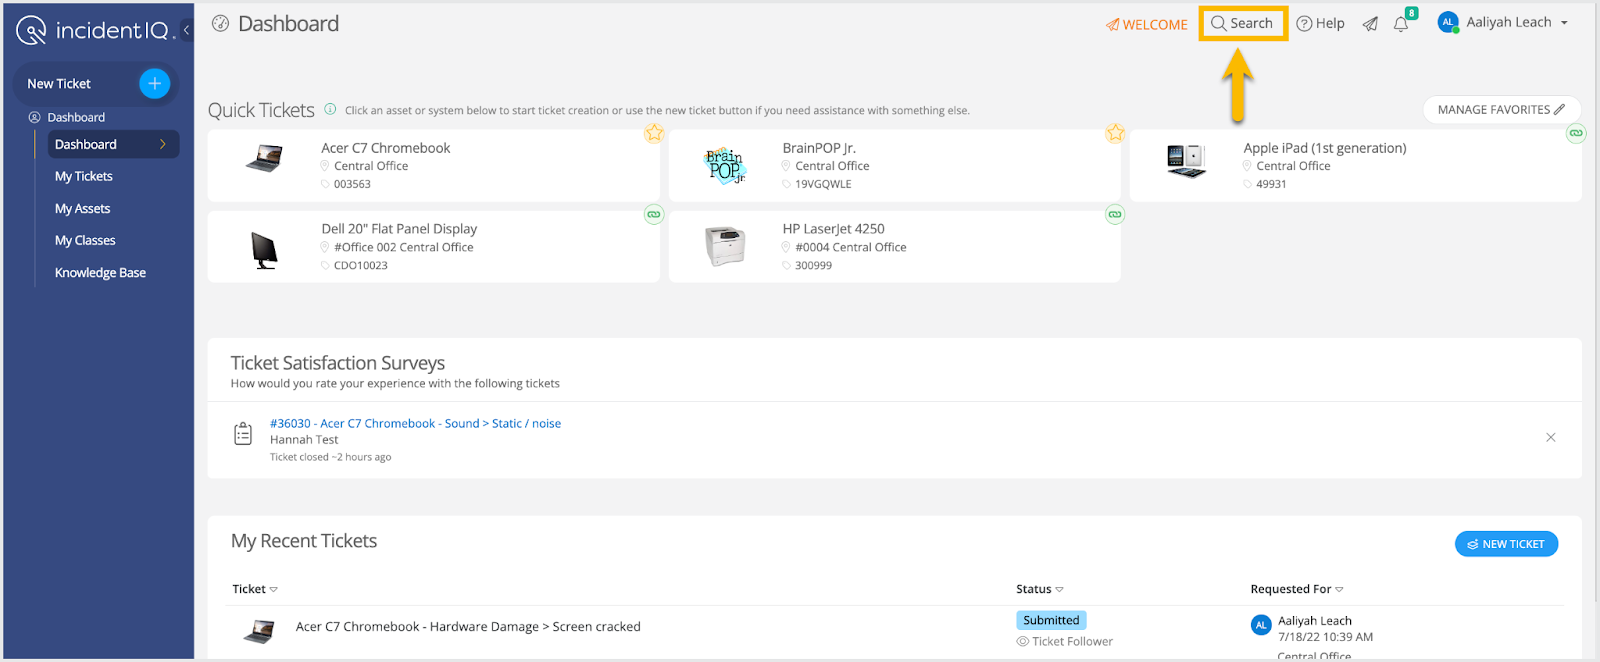1600x662 pixels.
Task: Click the Quick Tickets info icon
Action: pos(330,110)
